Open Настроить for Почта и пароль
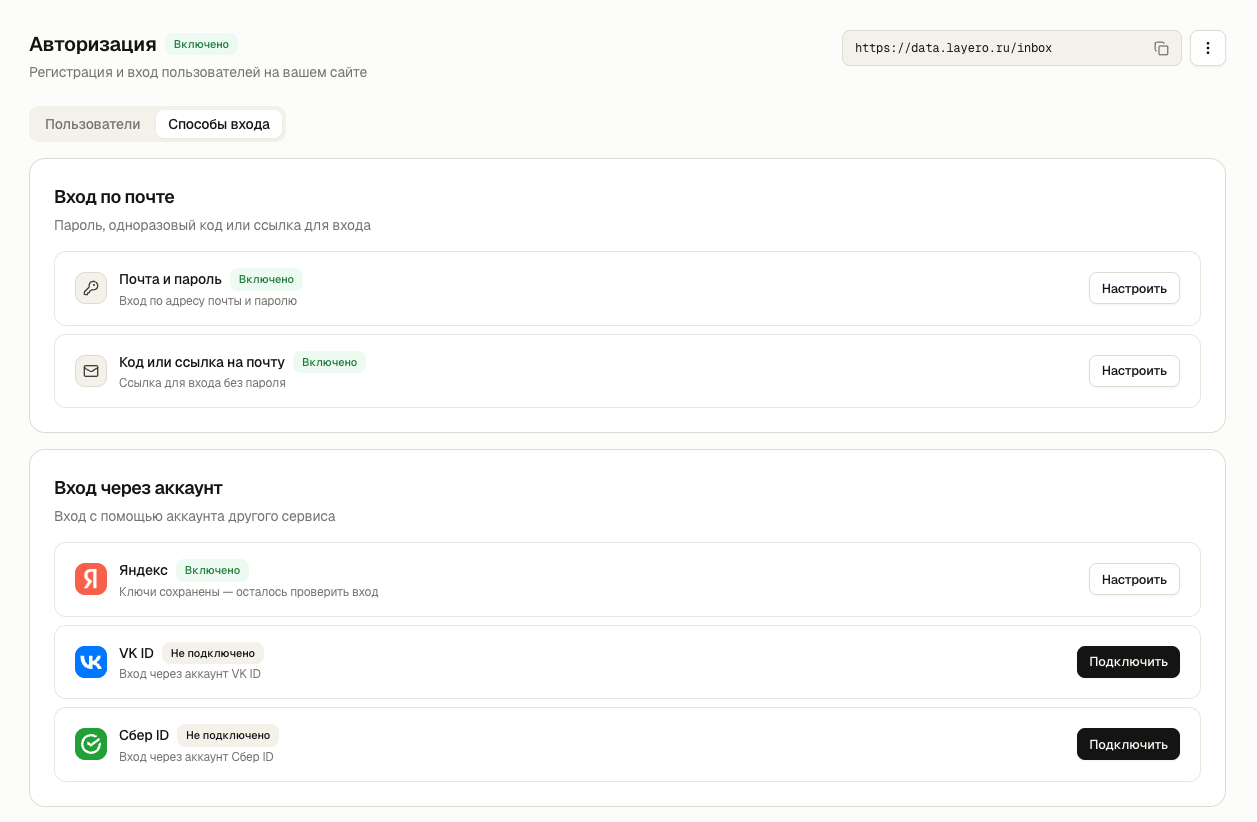This screenshot has width=1257, height=822. pos(1134,288)
